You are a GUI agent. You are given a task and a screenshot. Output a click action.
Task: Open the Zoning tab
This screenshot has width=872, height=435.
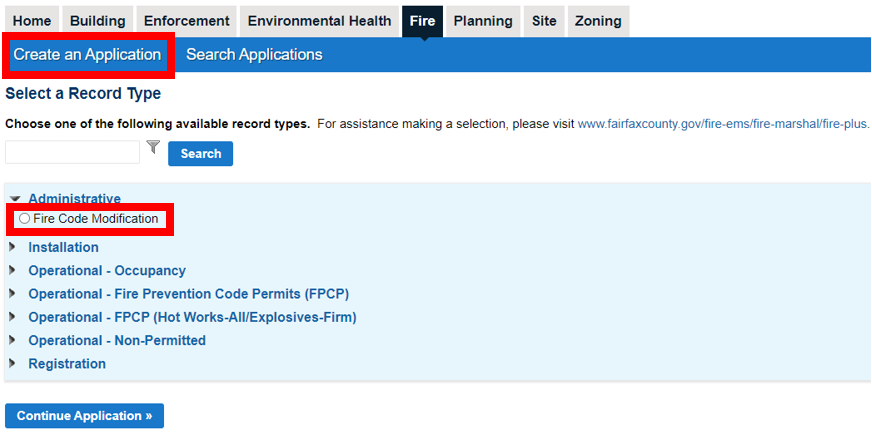coord(597,21)
